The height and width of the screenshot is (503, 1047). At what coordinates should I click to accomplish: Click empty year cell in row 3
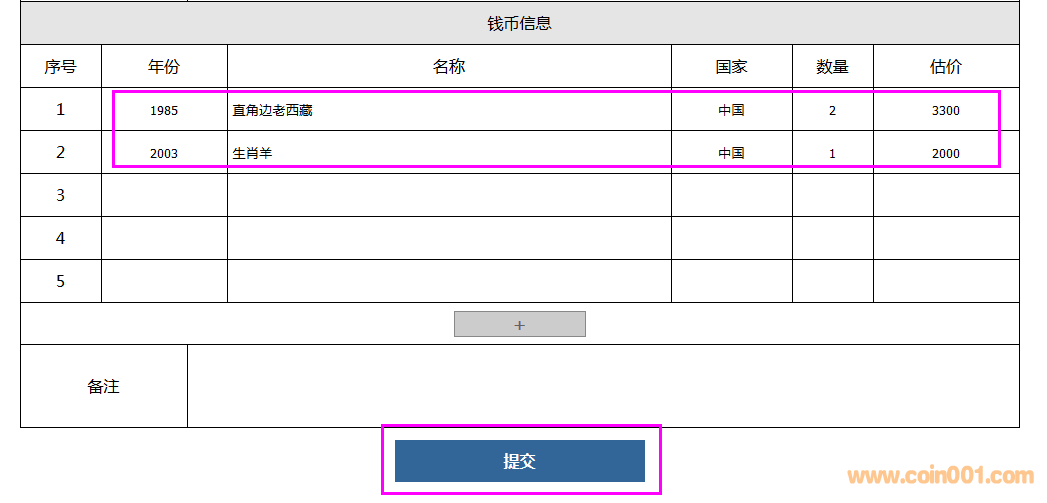(x=164, y=195)
